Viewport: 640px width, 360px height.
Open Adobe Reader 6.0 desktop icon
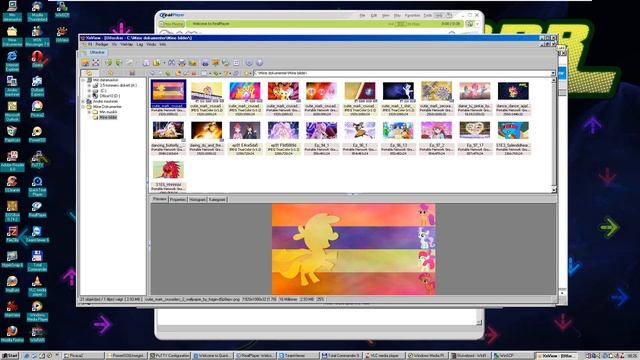click(x=12, y=161)
